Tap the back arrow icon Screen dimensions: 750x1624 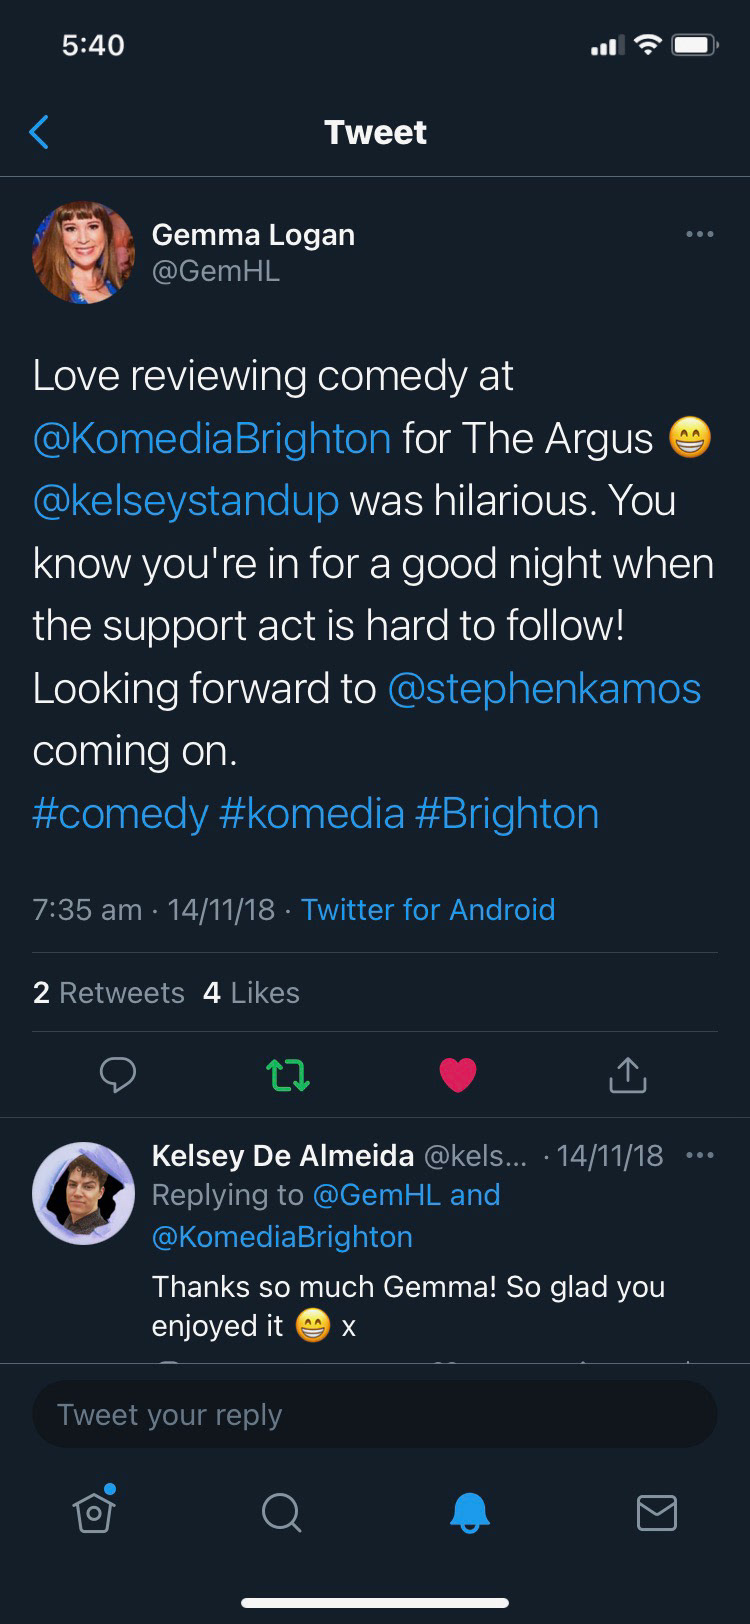pos(39,132)
